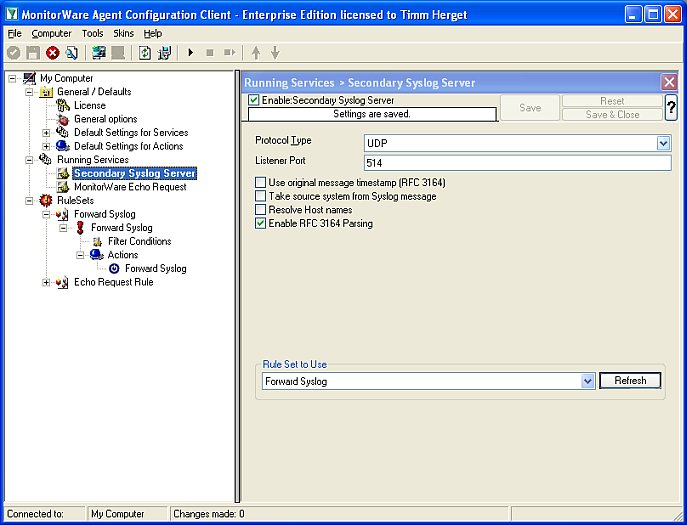Screen dimensions: 687x525
Task: Click the connect to computer toolbar icon
Action: 99,53
